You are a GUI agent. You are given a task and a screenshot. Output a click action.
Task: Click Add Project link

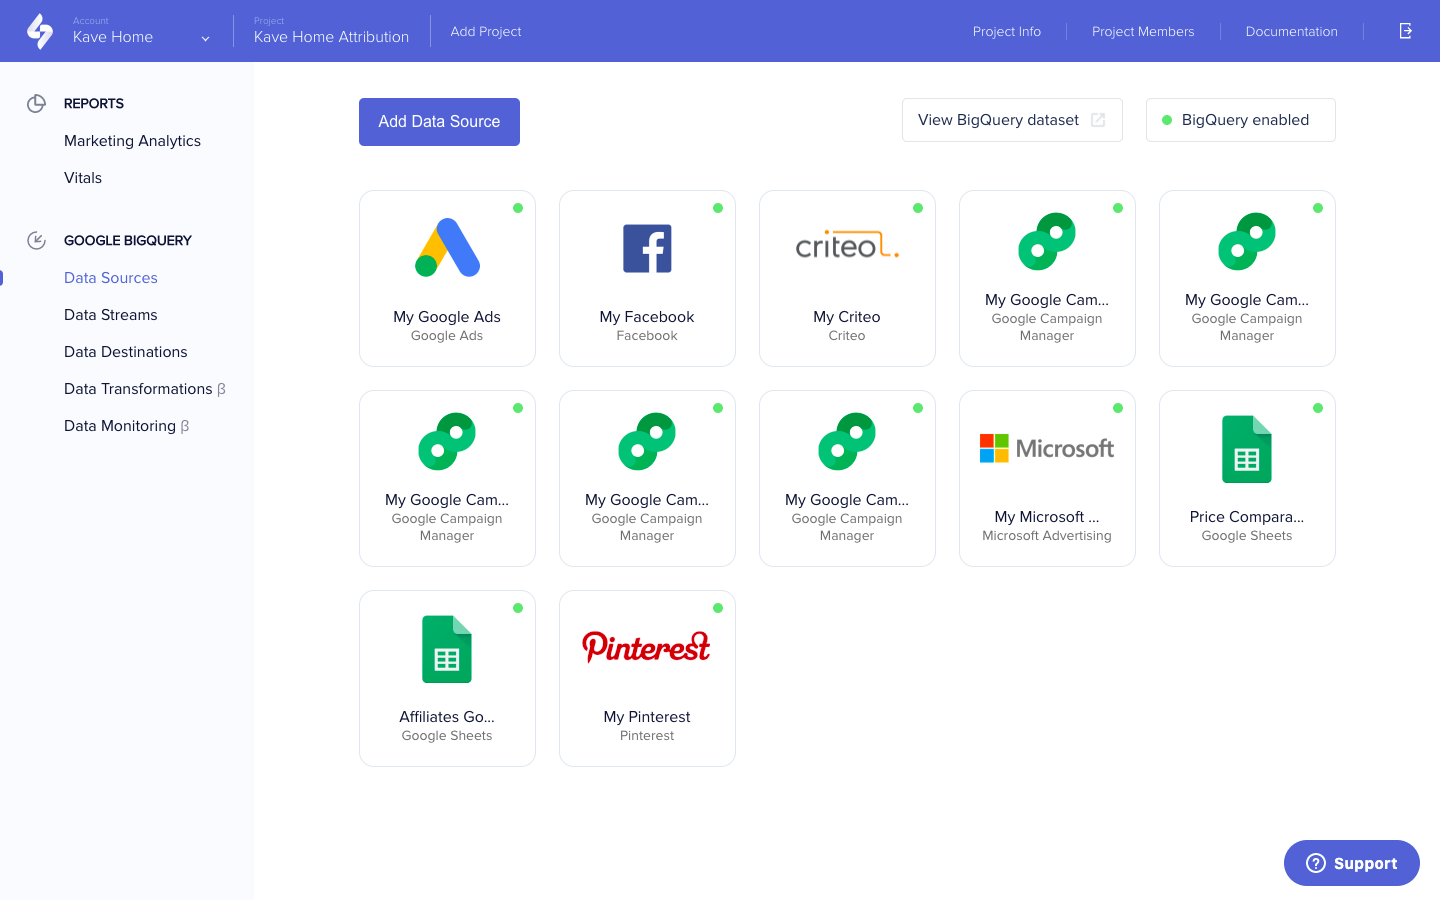click(486, 31)
